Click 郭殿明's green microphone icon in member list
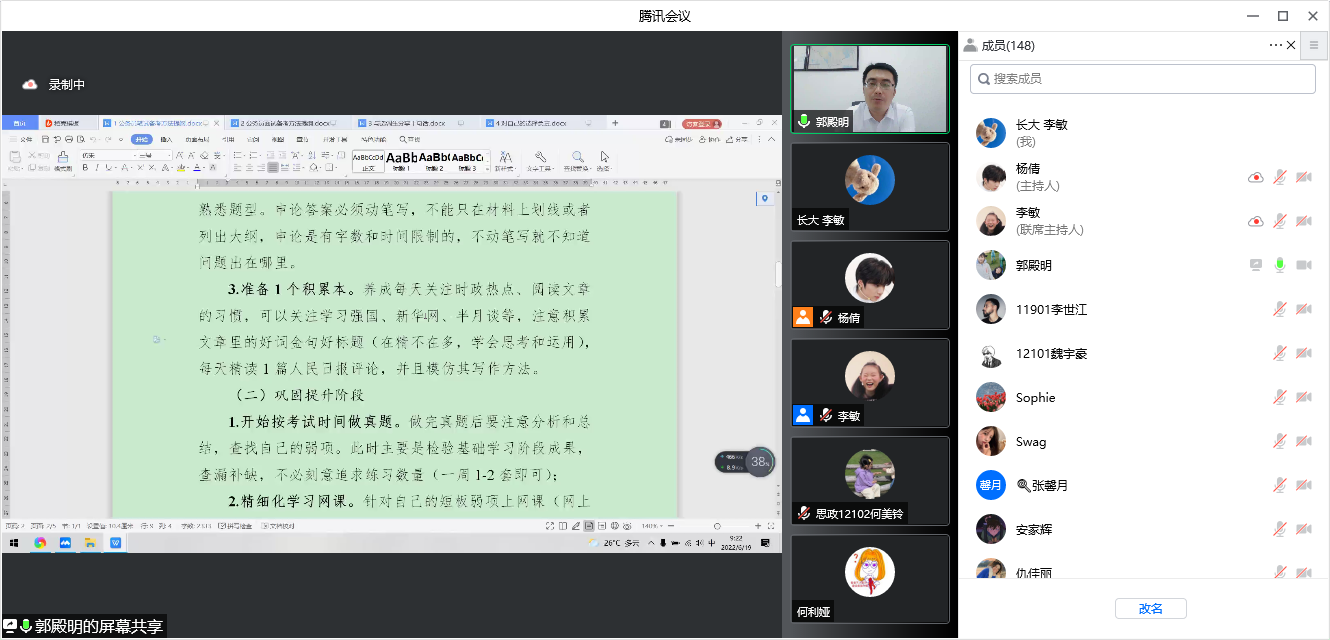 tap(1279, 266)
